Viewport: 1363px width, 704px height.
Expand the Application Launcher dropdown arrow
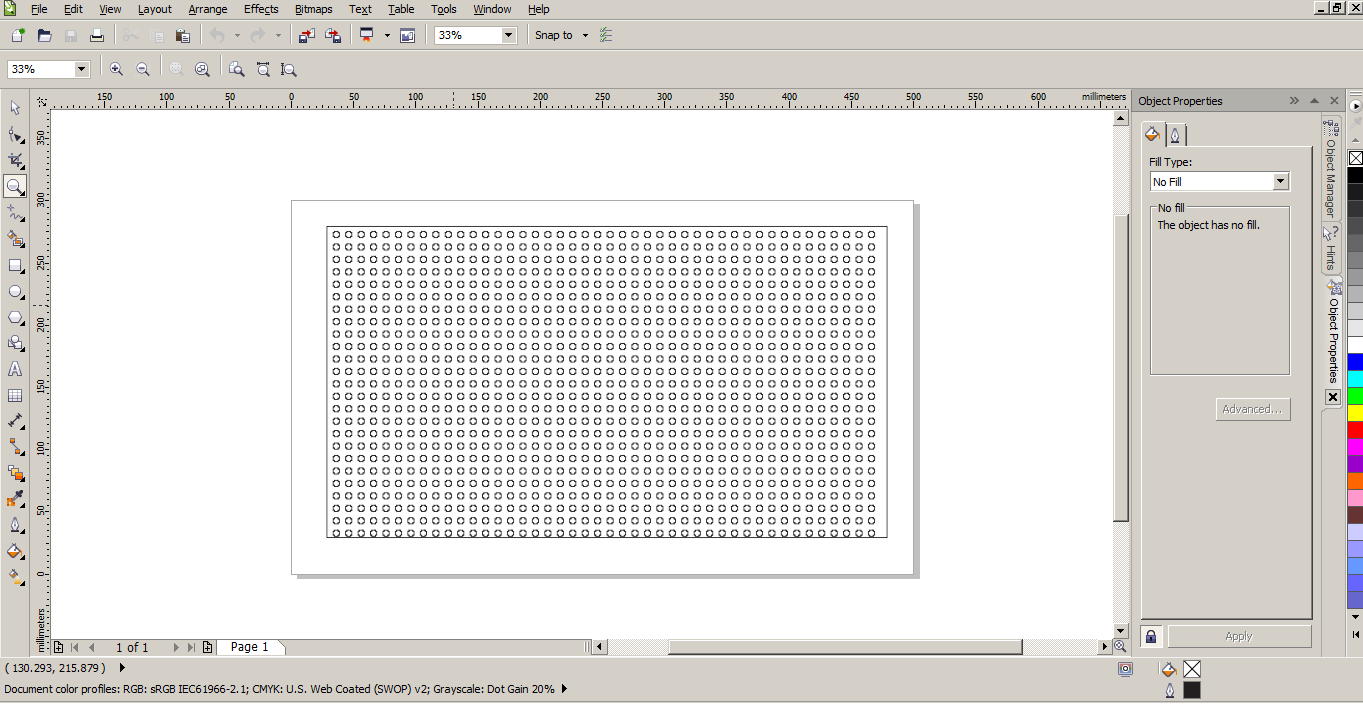pos(387,35)
